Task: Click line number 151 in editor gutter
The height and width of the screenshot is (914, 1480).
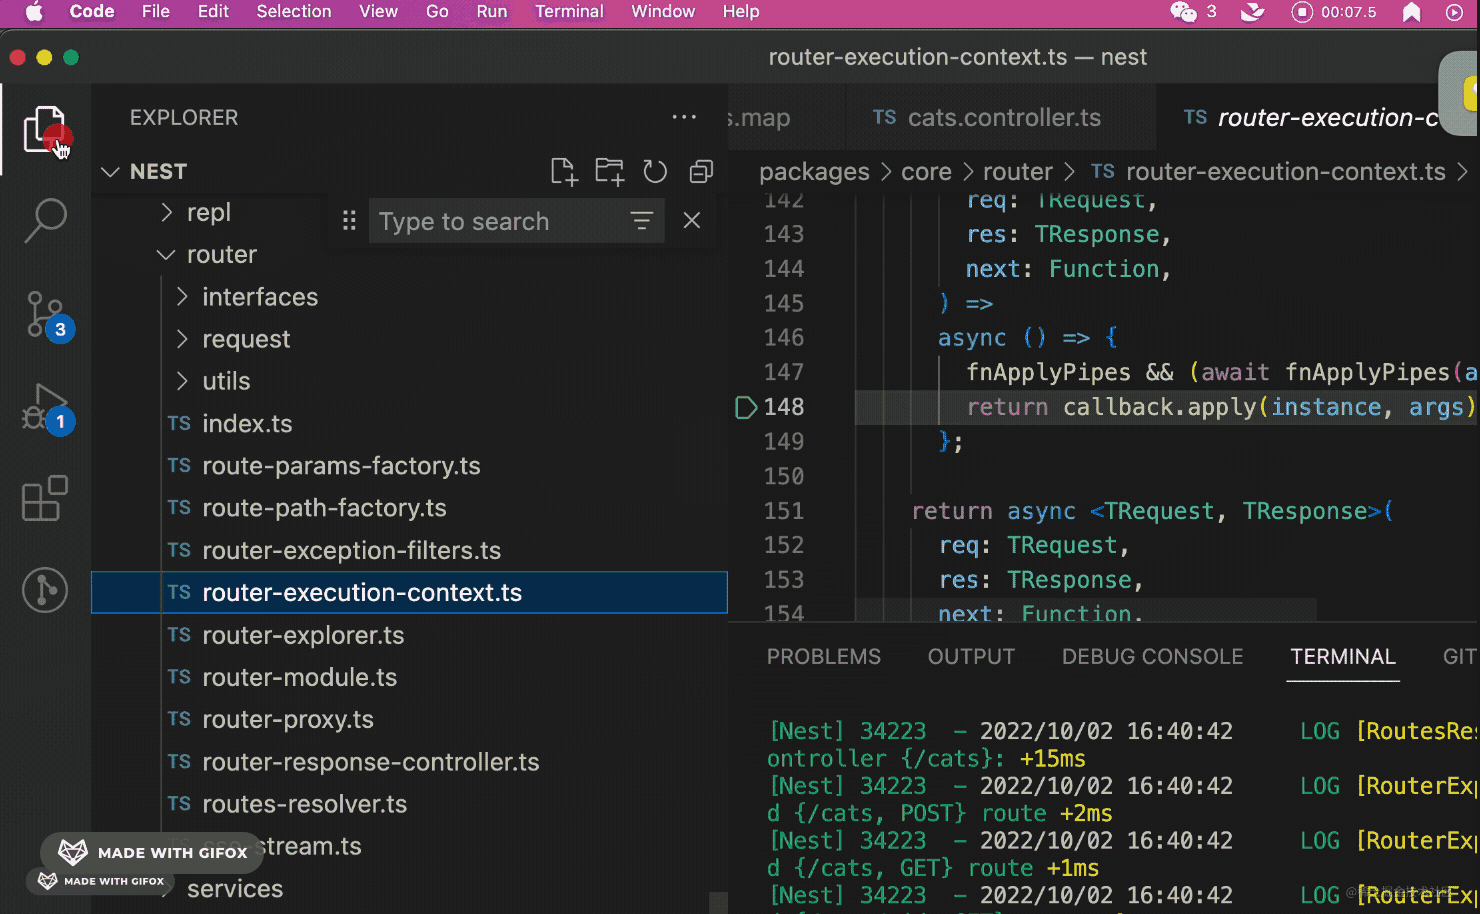Action: coord(784,511)
